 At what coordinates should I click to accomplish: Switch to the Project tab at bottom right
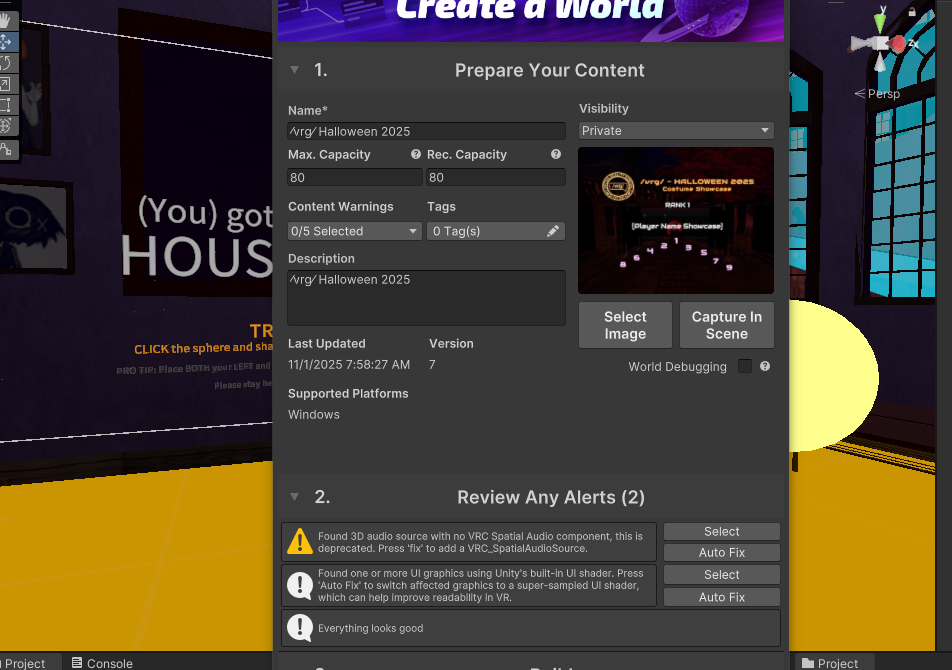click(830, 663)
